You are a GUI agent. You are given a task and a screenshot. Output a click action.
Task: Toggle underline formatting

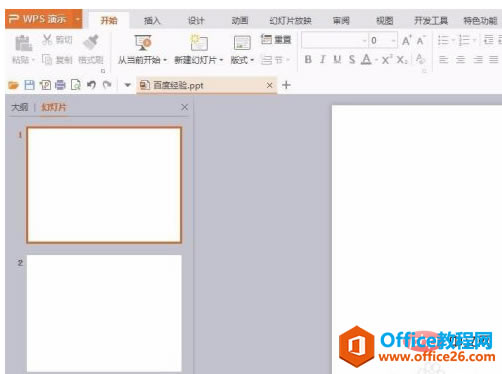click(337, 60)
